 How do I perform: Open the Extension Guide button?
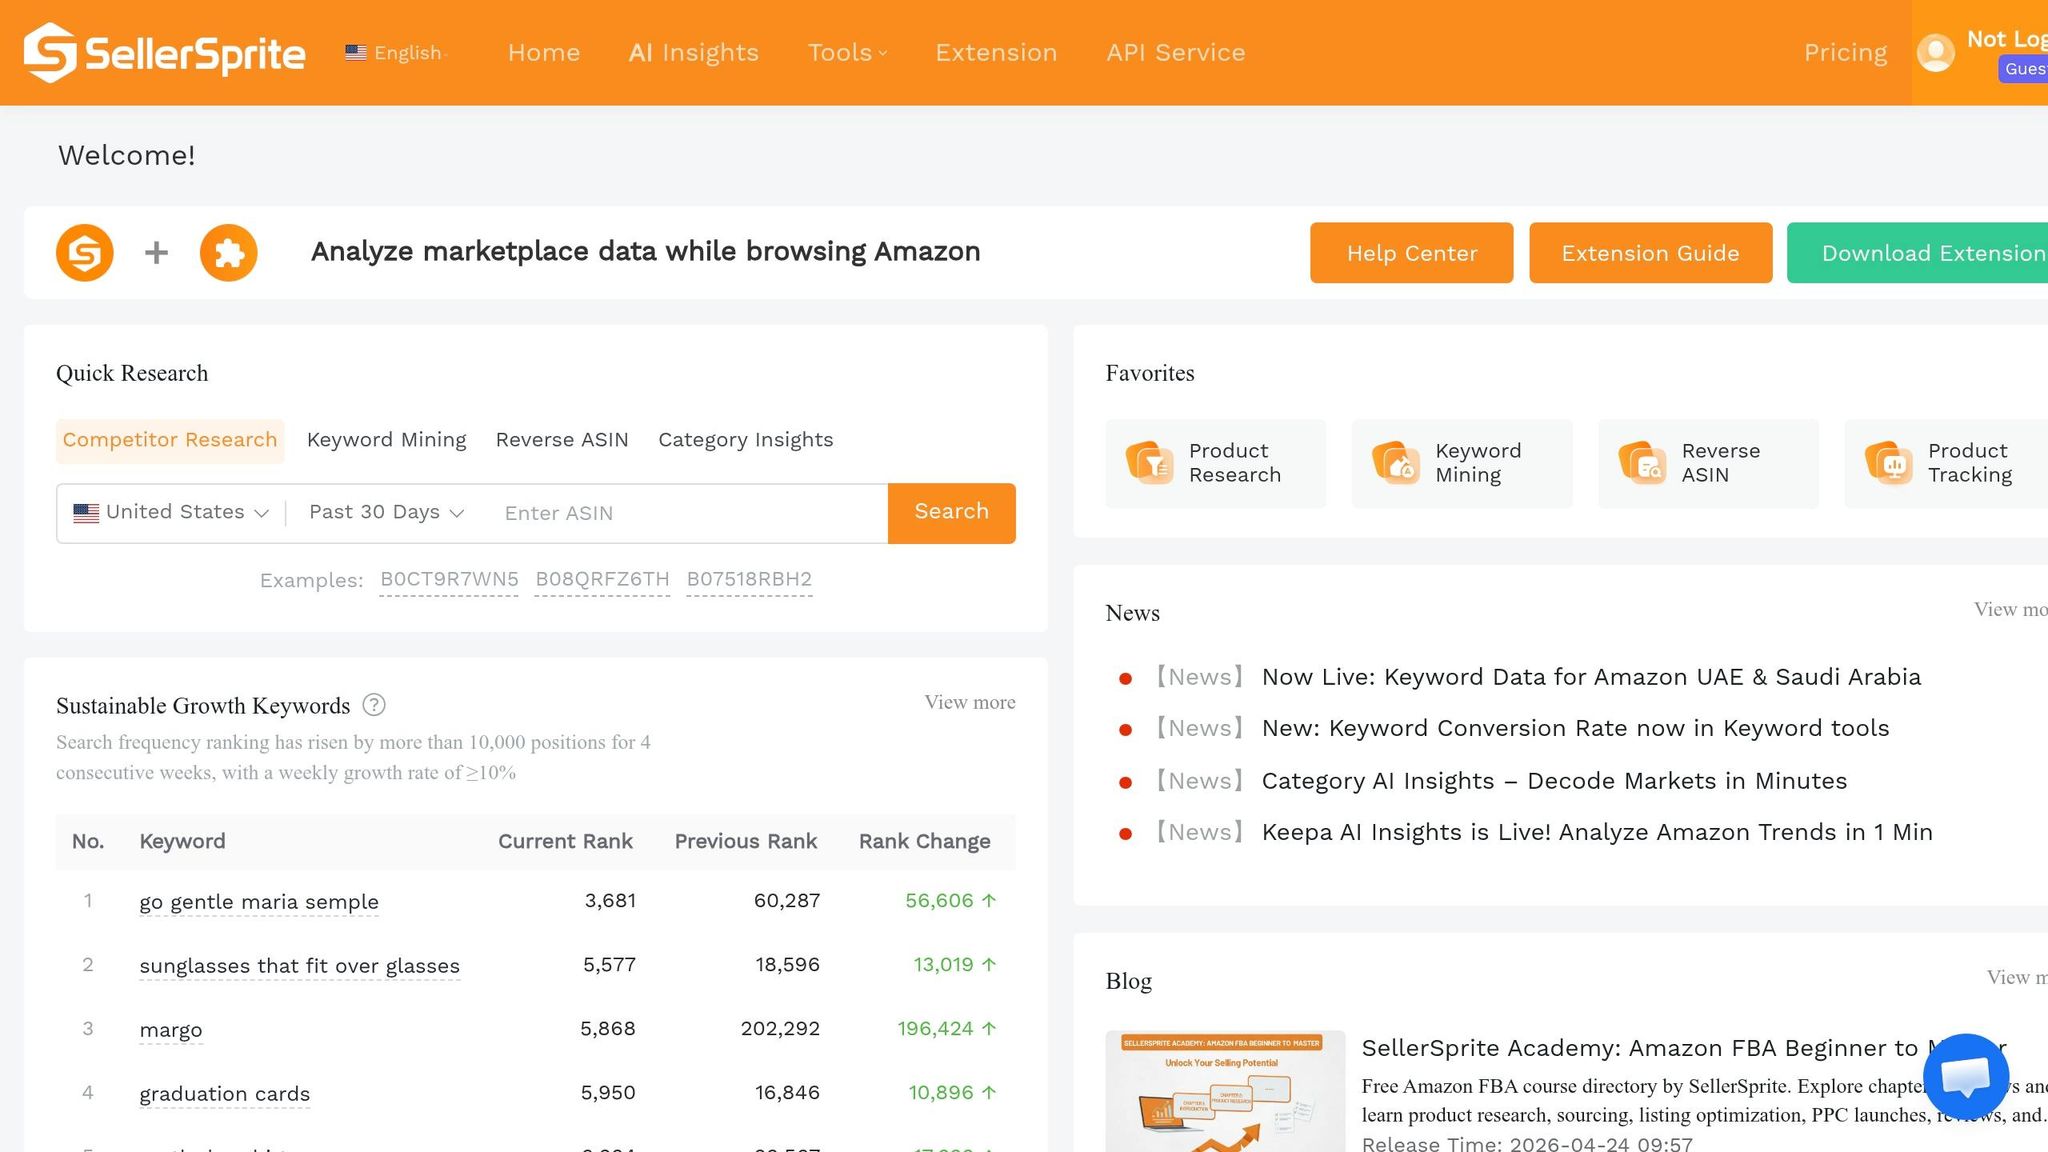[1651, 253]
